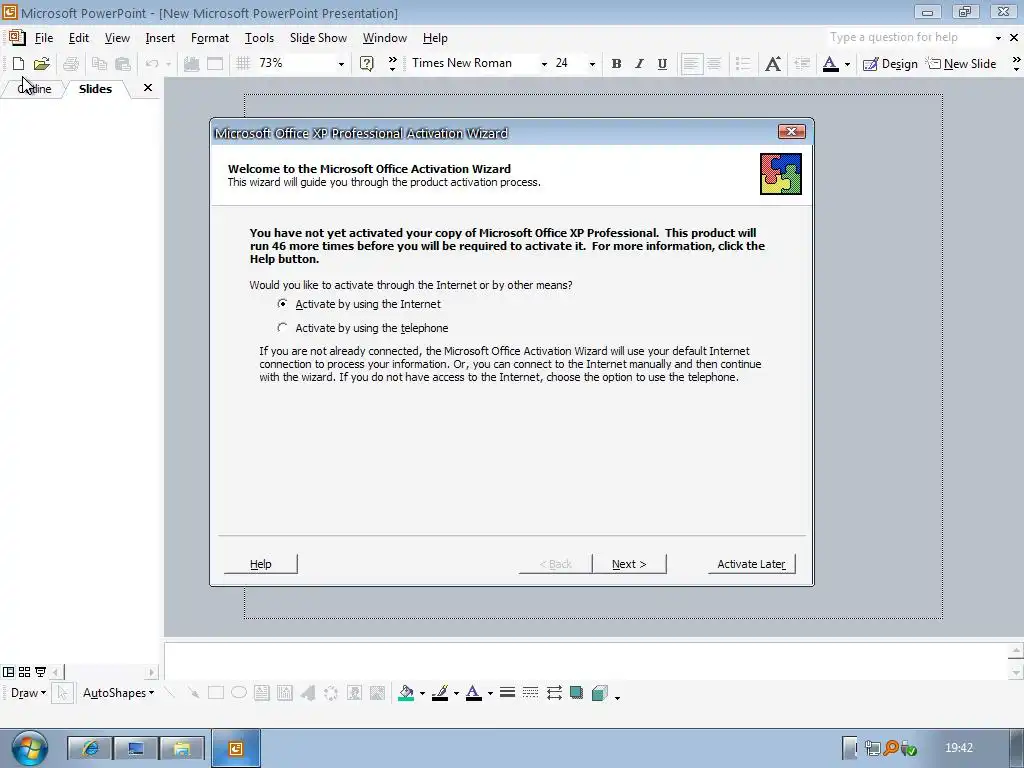The image size is (1024, 768).
Task: Click the Shadow Style icon
Action: [576, 693]
